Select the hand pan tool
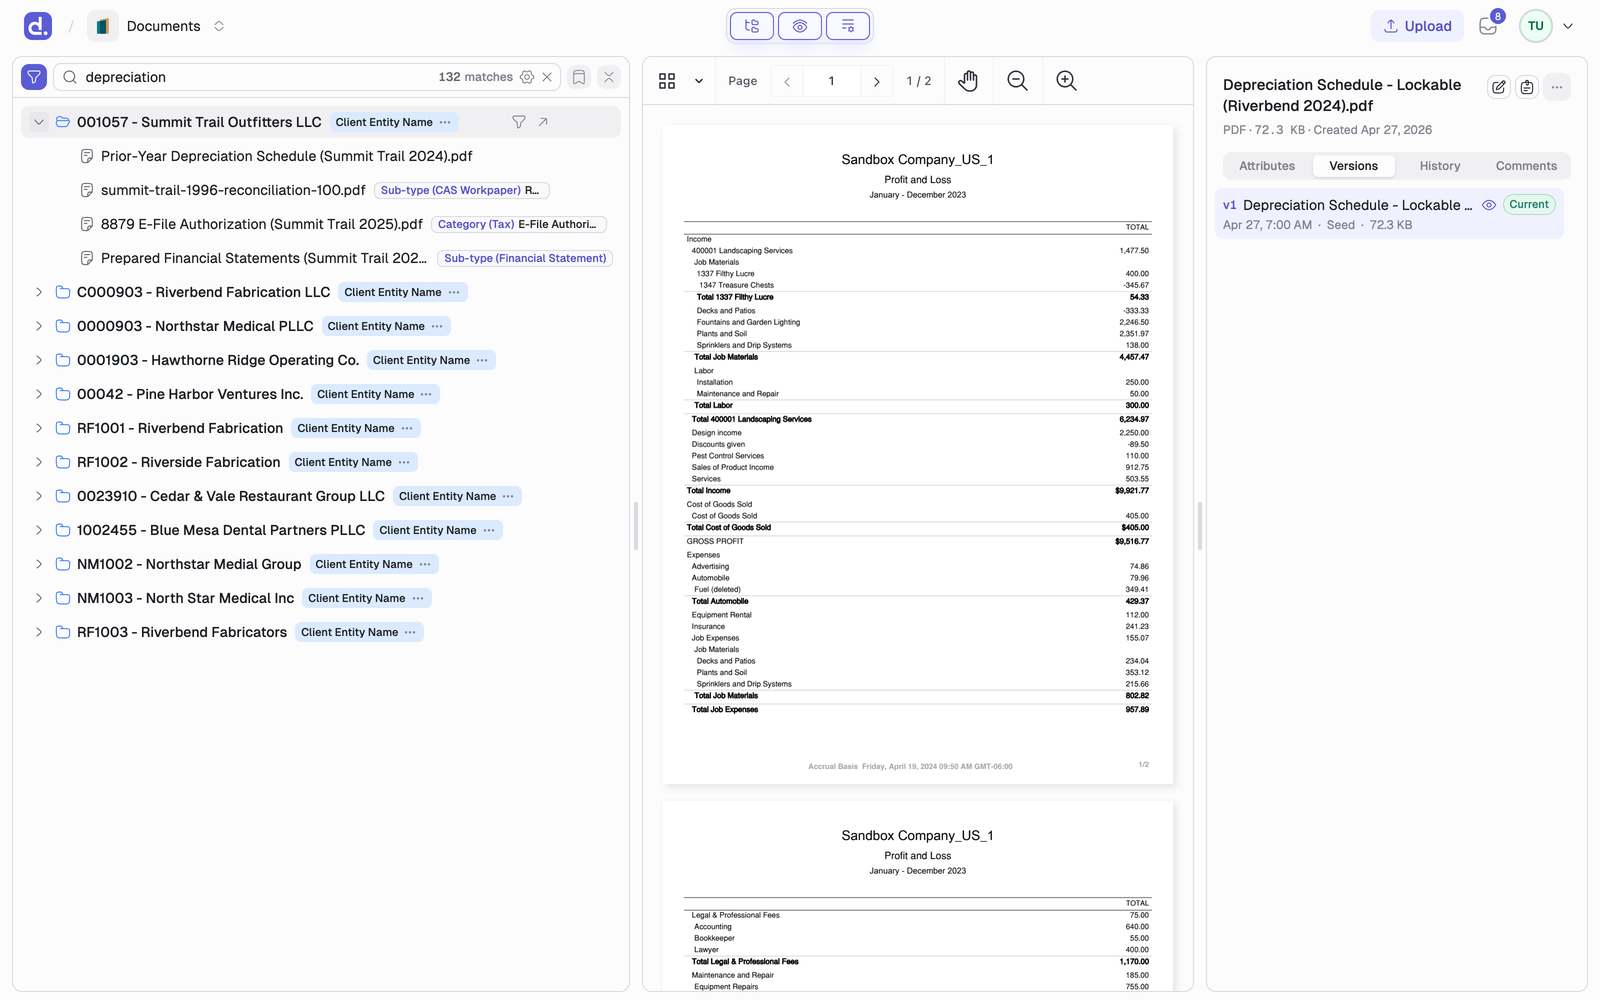1600x1000 pixels. pyautogui.click(x=968, y=81)
